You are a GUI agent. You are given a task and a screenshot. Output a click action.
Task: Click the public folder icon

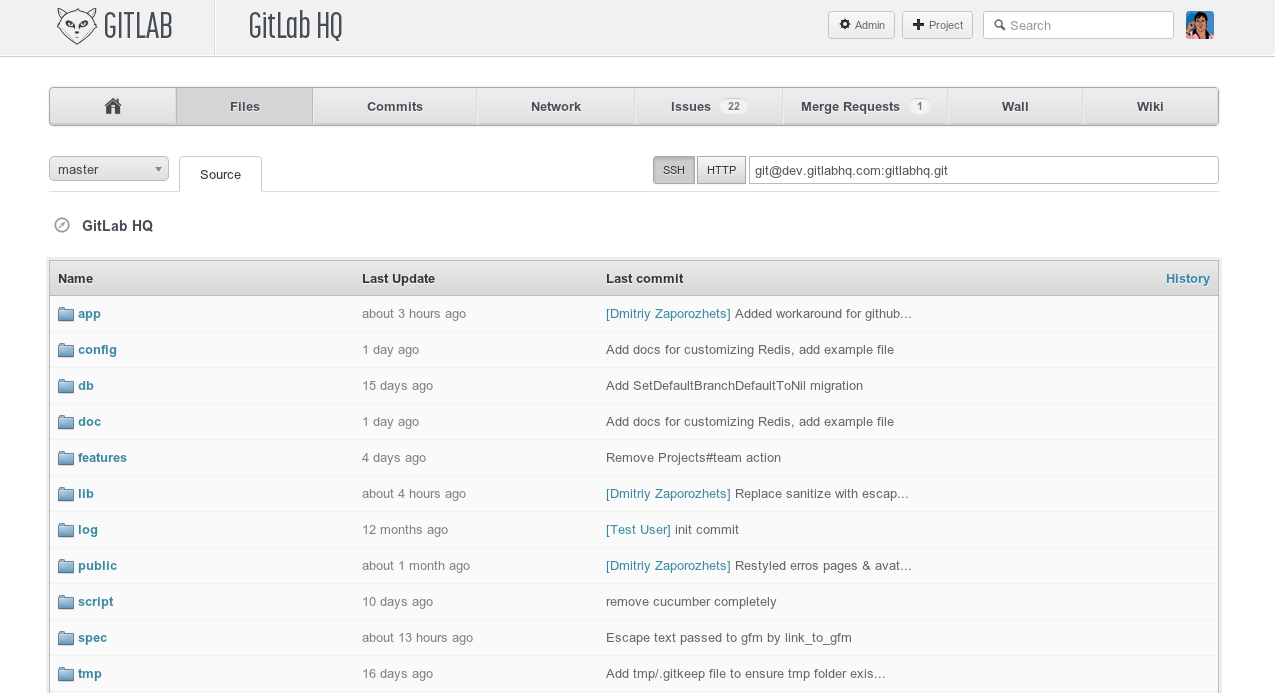click(x=66, y=566)
